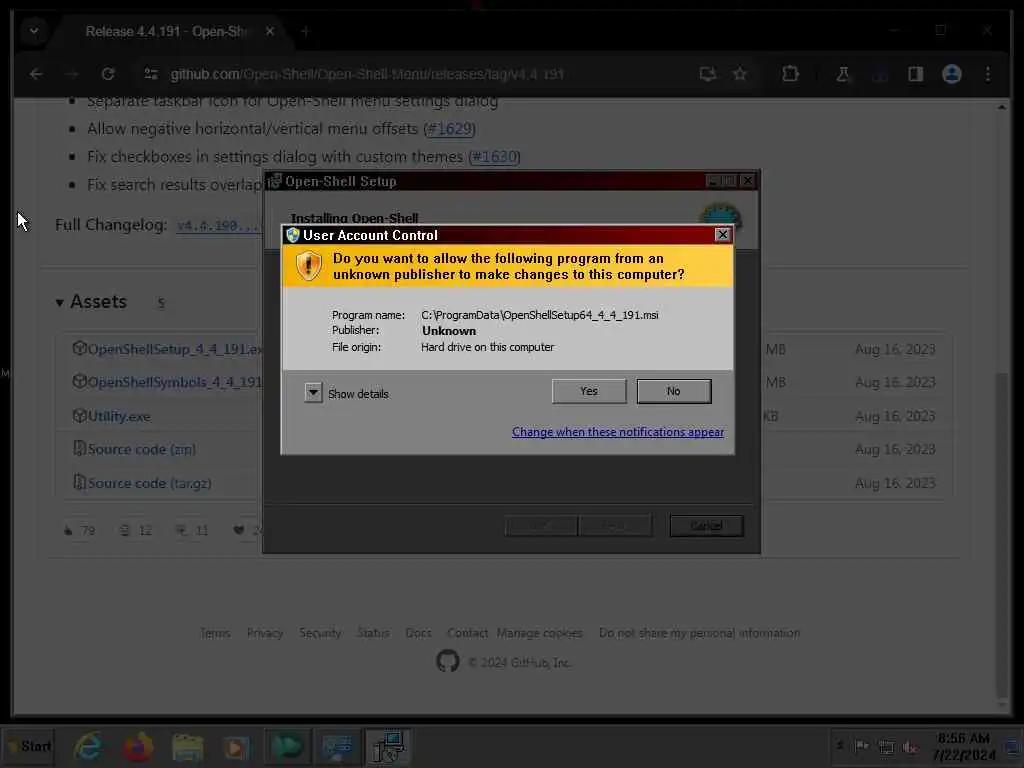Go back in Chrome browser

click(36, 74)
